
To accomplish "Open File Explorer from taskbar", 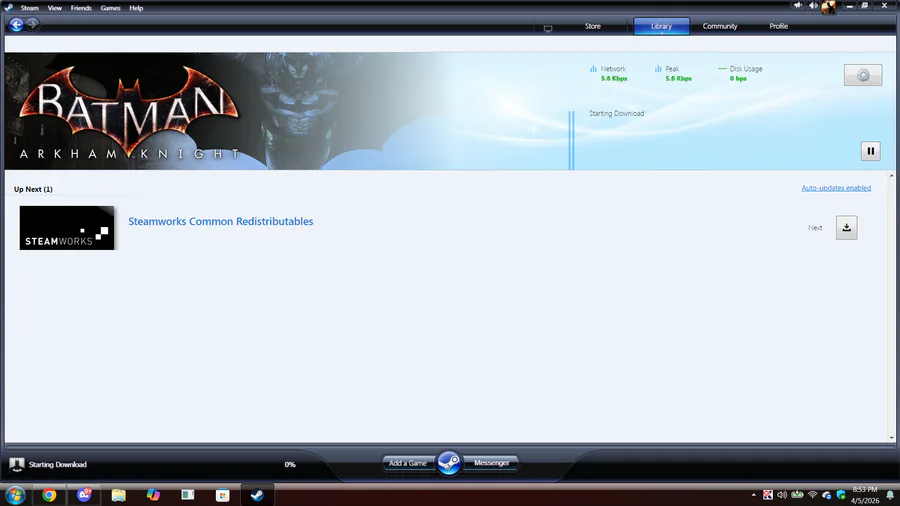I will point(119,495).
